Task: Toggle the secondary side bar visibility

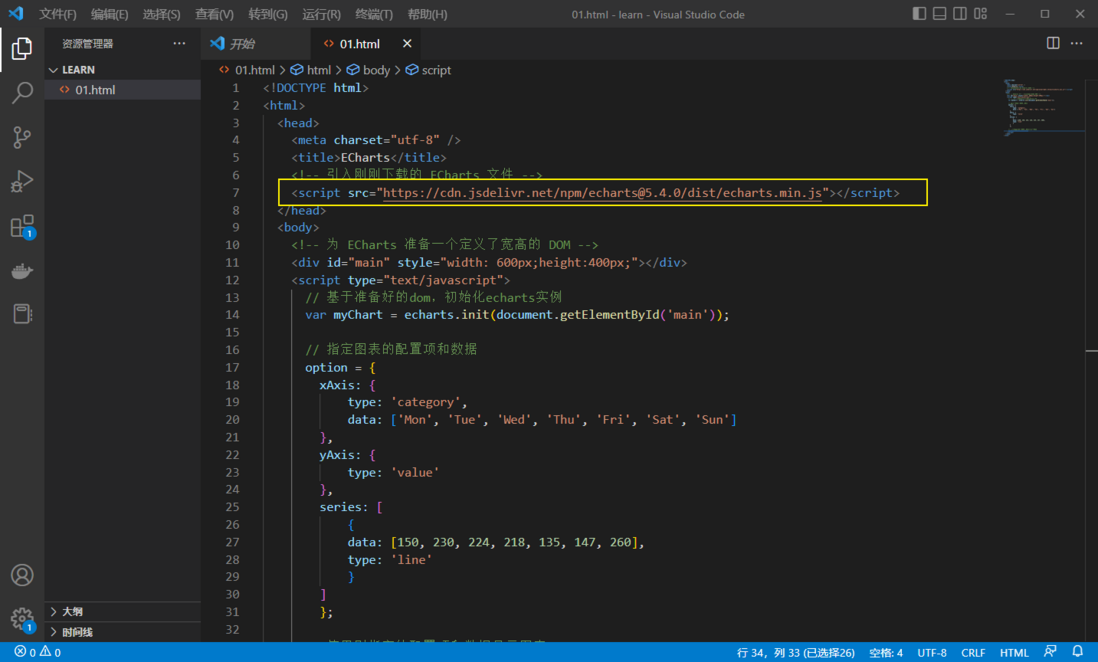Action: [960, 14]
